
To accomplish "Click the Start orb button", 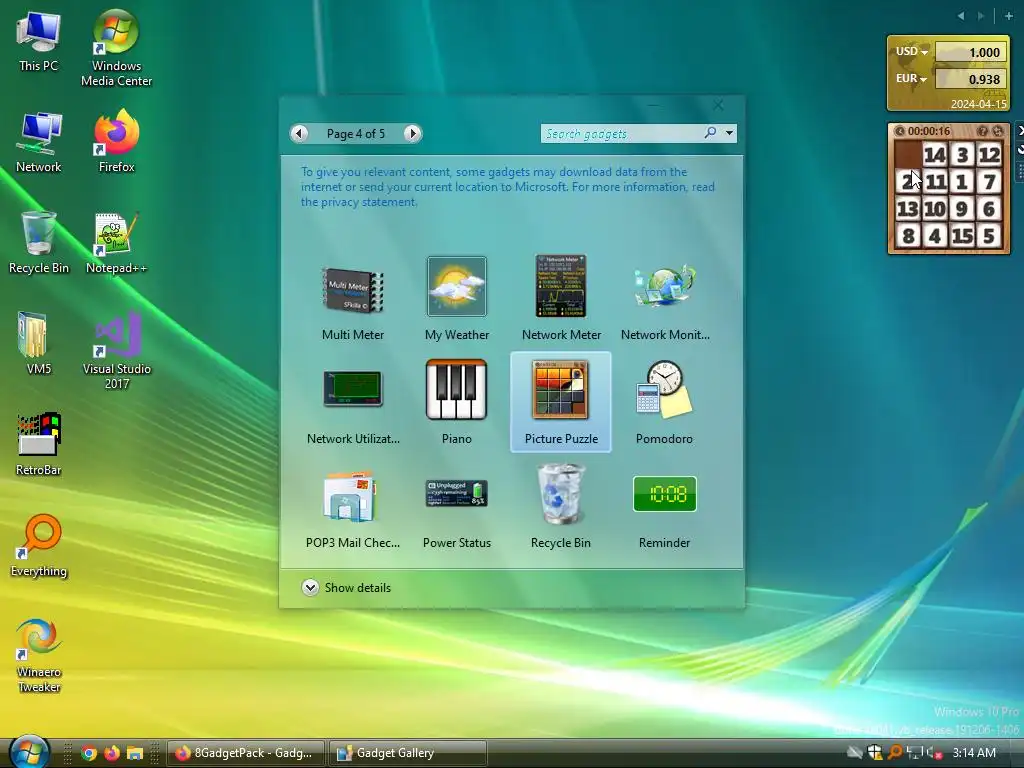I will (30, 752).
